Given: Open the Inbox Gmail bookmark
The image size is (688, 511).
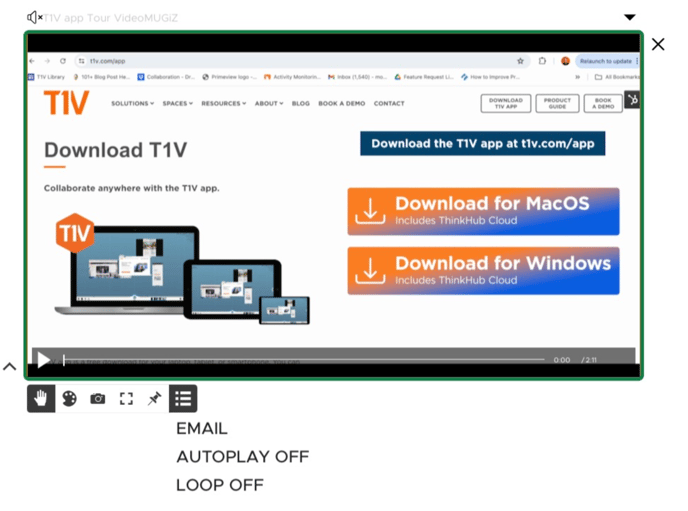Looking at the screenshot, I should 357,77.
